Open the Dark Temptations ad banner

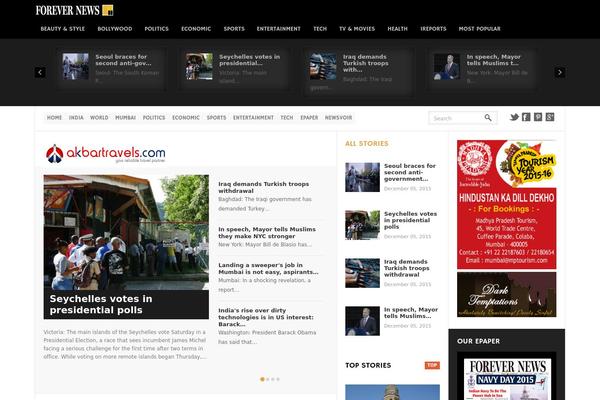(507, 294)
